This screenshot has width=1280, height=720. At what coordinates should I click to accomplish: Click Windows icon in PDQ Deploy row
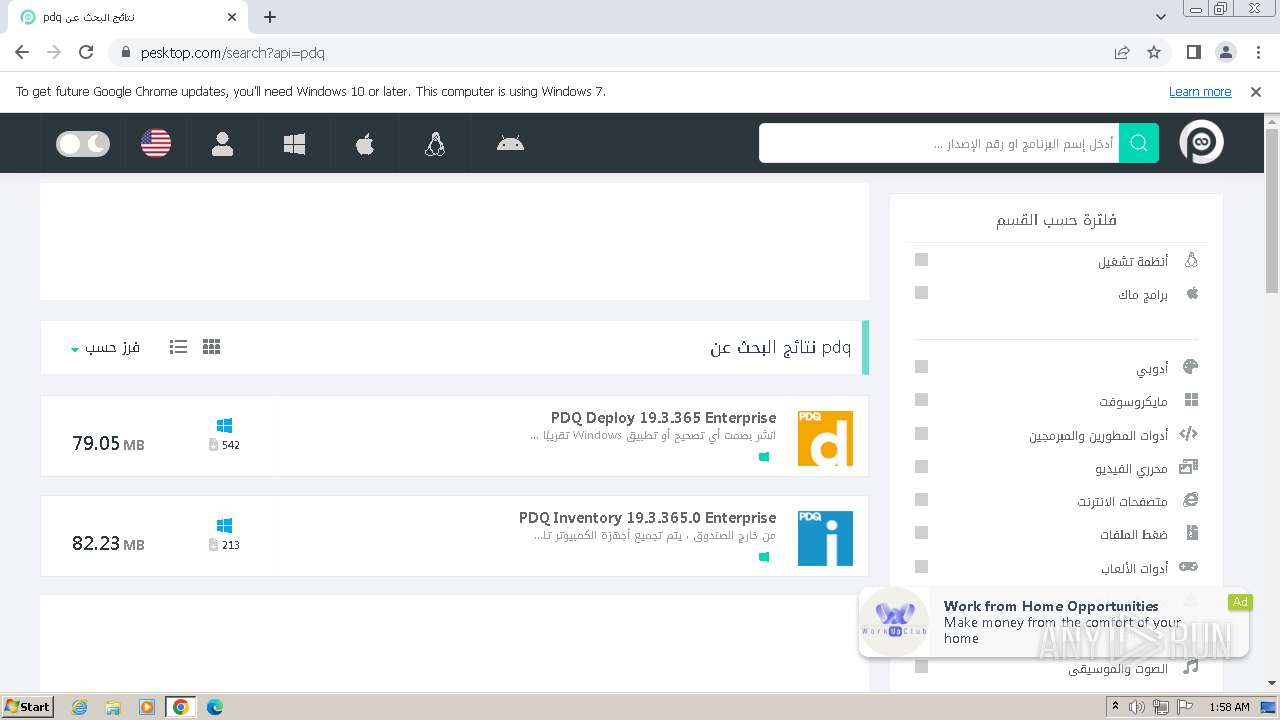(x=224, y=426)
